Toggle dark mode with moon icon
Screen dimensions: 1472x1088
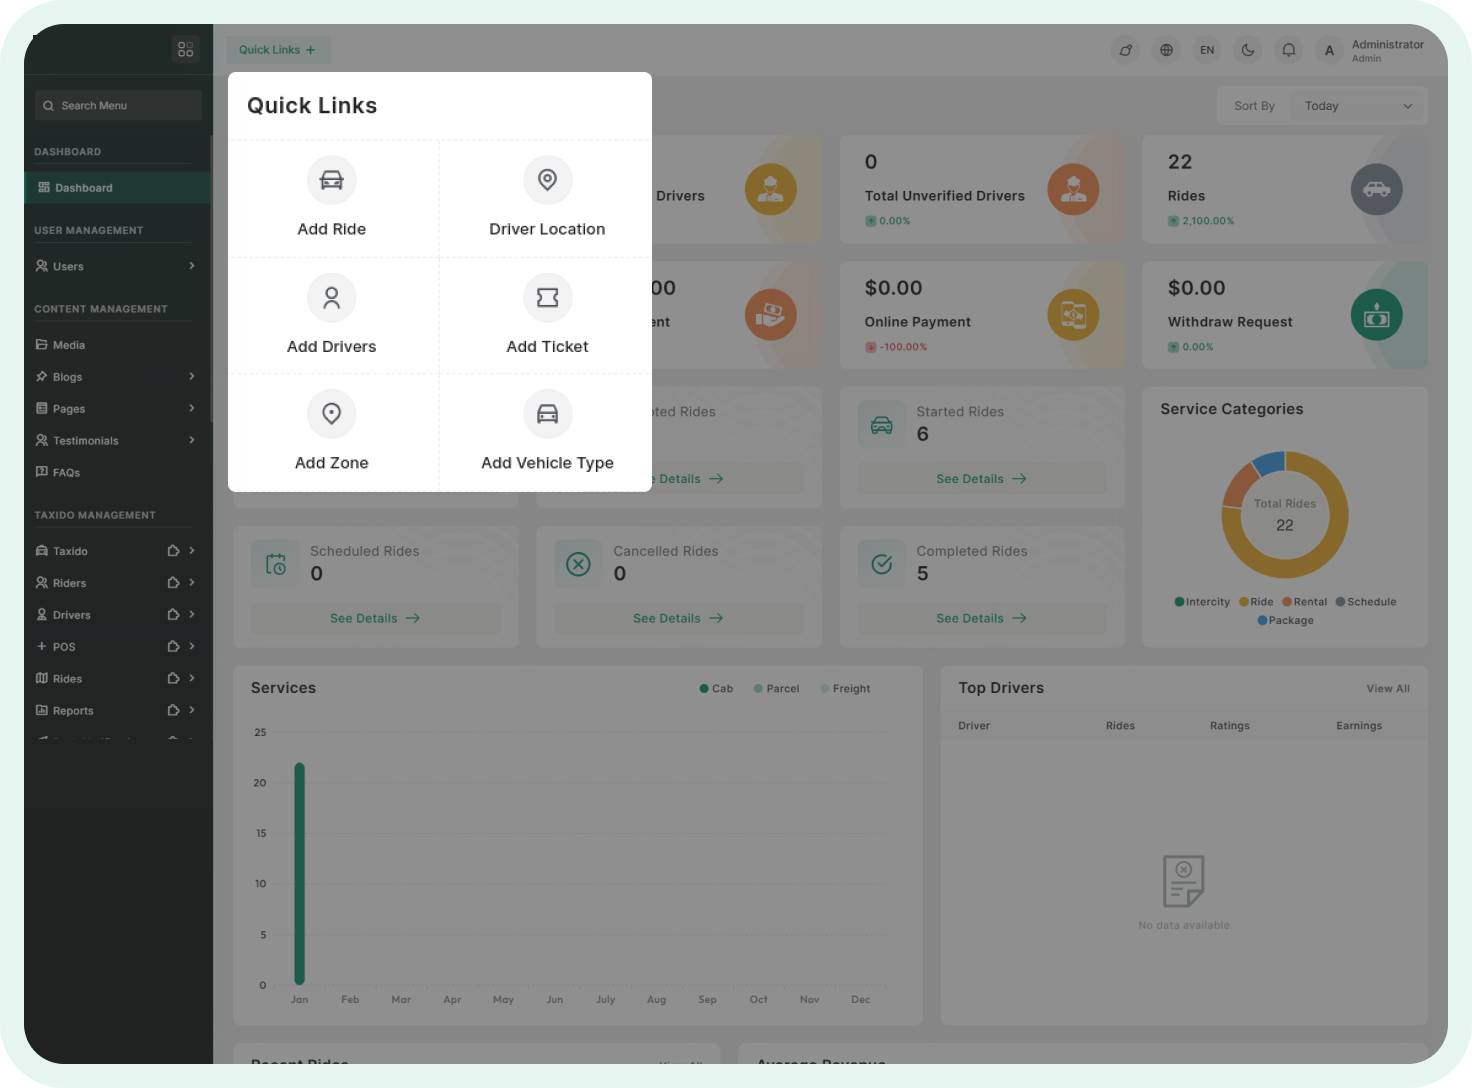click(x=1248, y=50)
